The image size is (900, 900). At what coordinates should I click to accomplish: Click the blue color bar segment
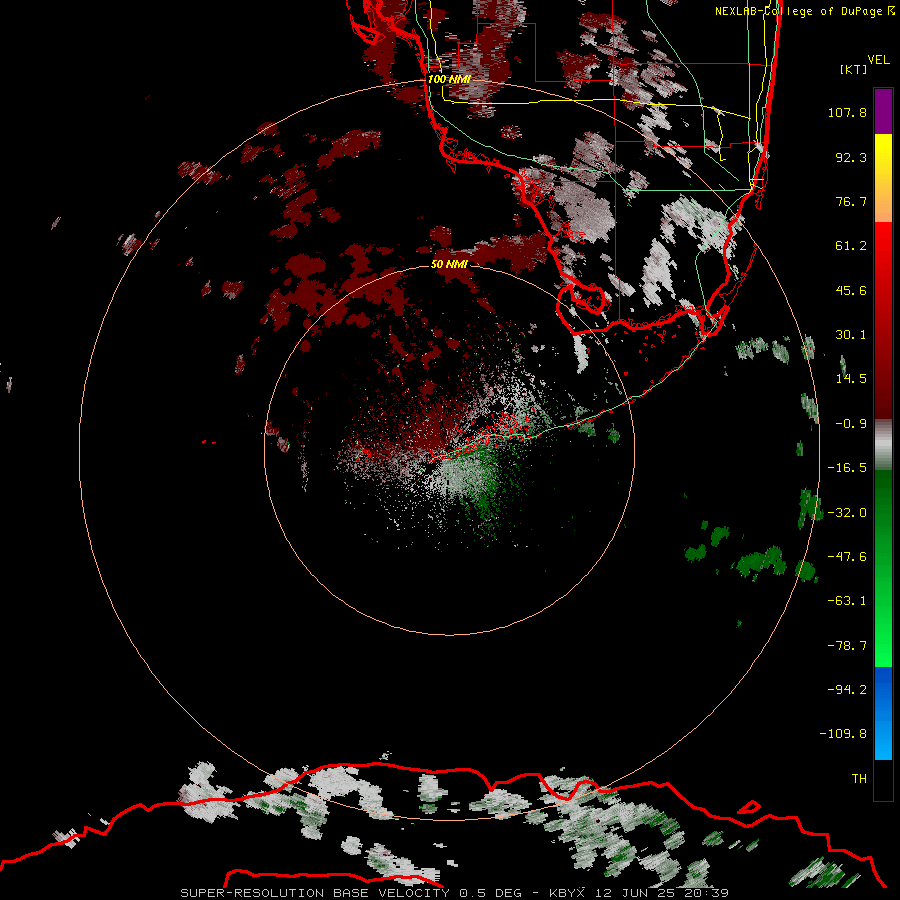pos(883,713)
